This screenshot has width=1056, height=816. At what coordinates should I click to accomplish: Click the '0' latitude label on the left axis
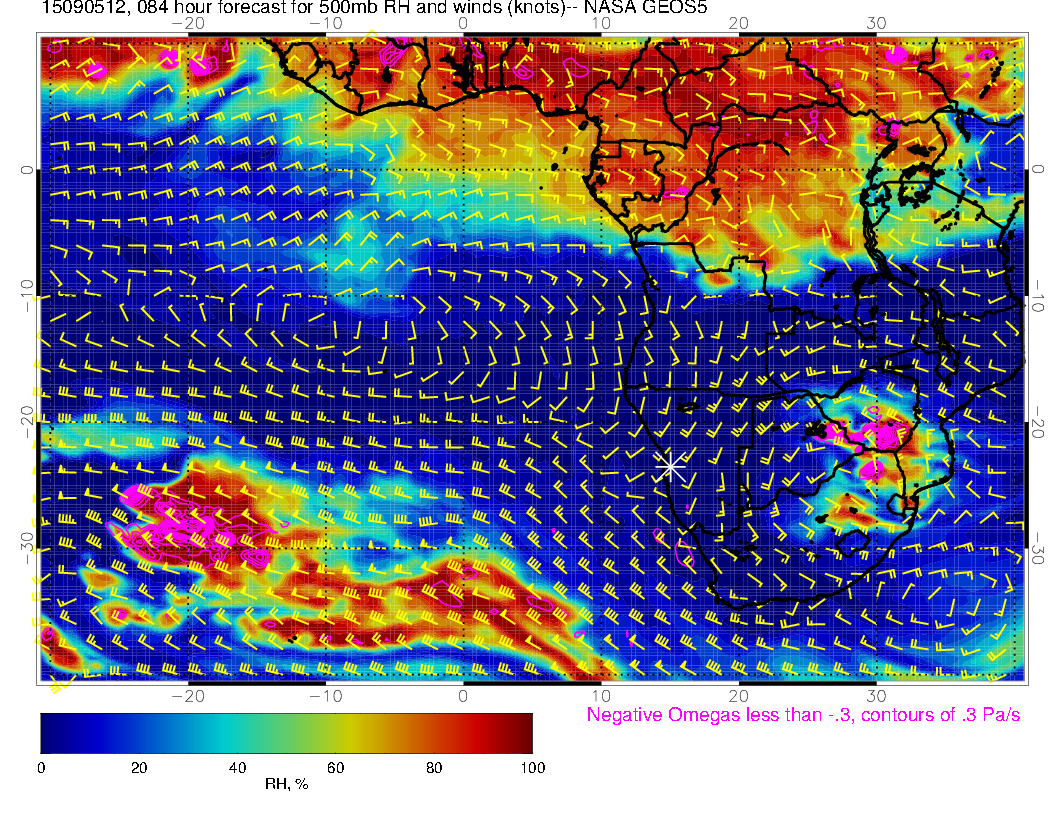[26, 170]
